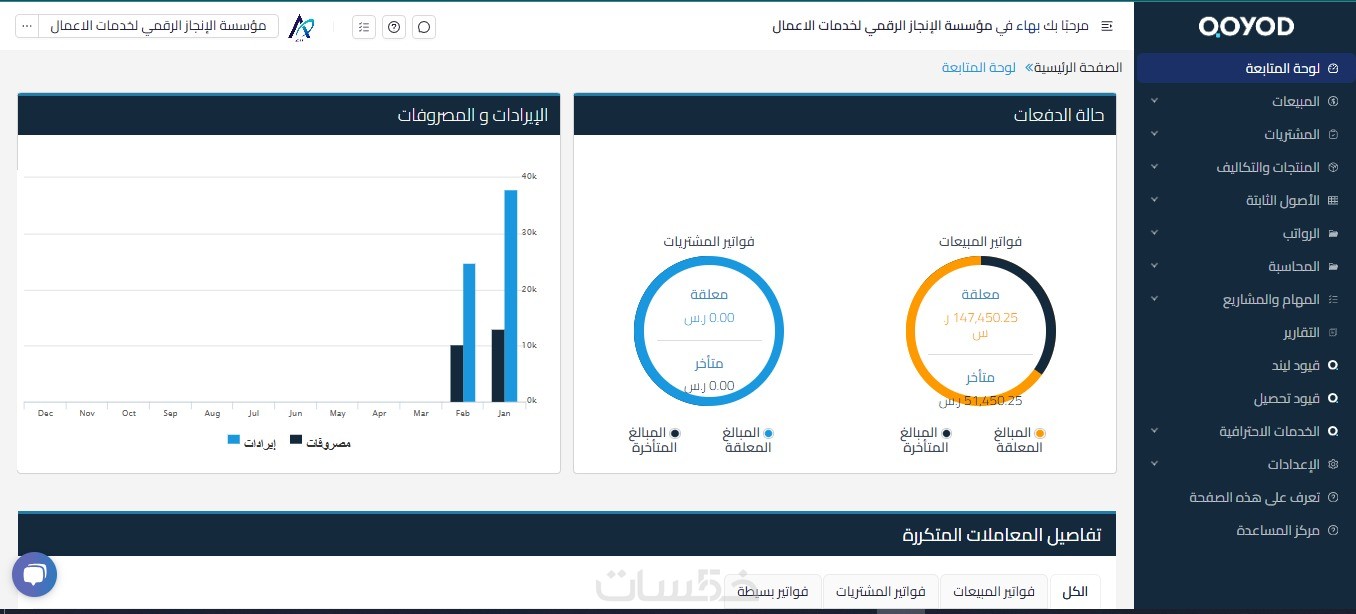
Task: Click تفاصيل المعاملات المتكررة section title
Action: 1002,535
